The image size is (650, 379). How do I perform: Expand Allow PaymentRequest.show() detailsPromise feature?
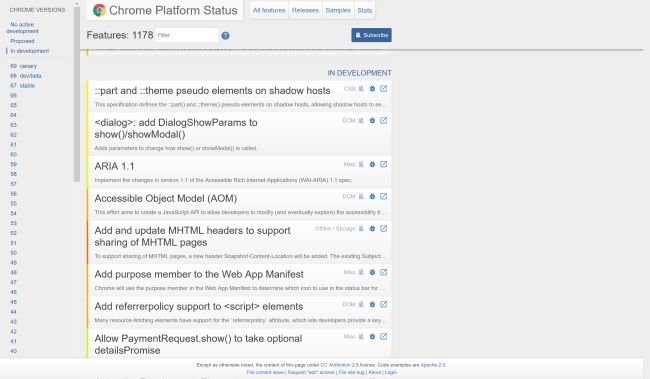198,344
